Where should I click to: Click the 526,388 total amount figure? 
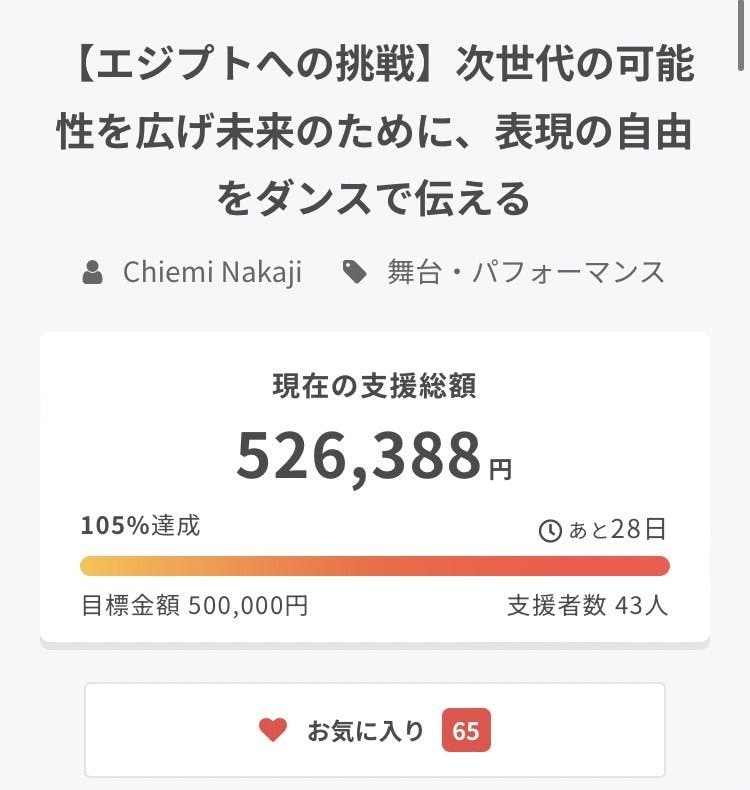tap(360, 455)
